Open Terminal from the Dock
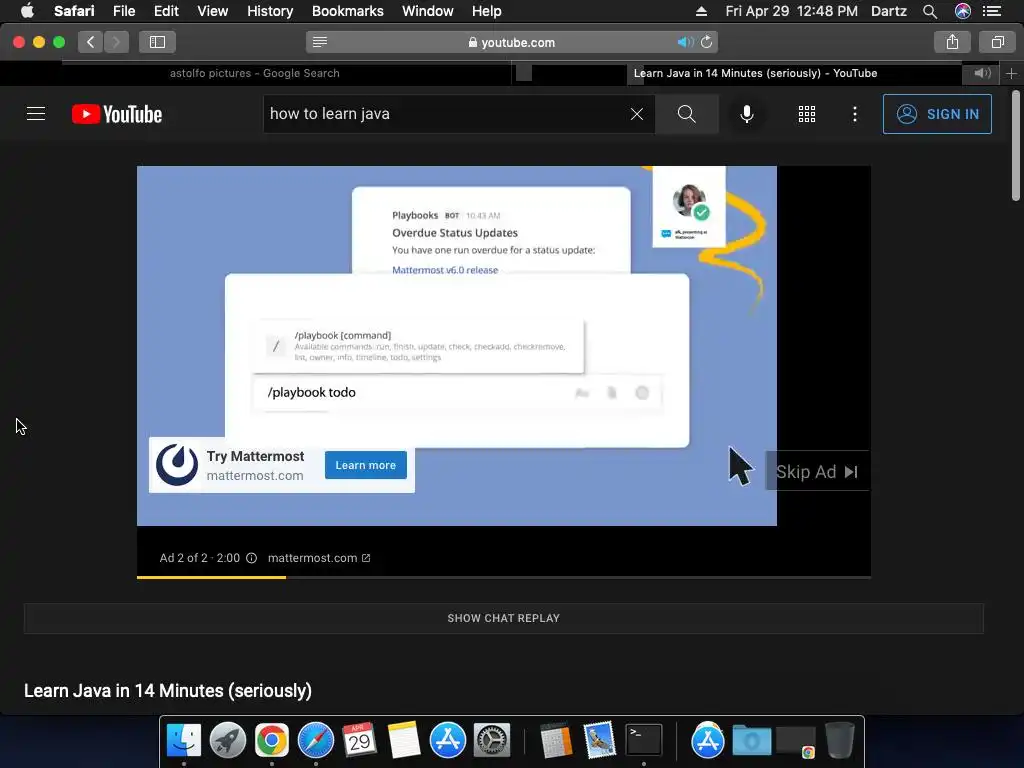 (x=644, y=741)
